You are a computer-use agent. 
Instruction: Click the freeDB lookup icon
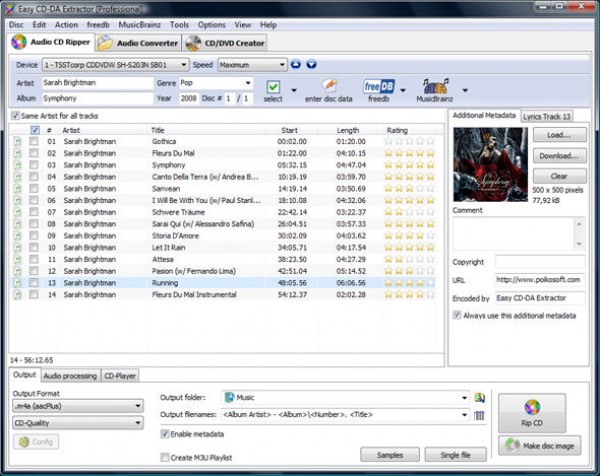378,87
